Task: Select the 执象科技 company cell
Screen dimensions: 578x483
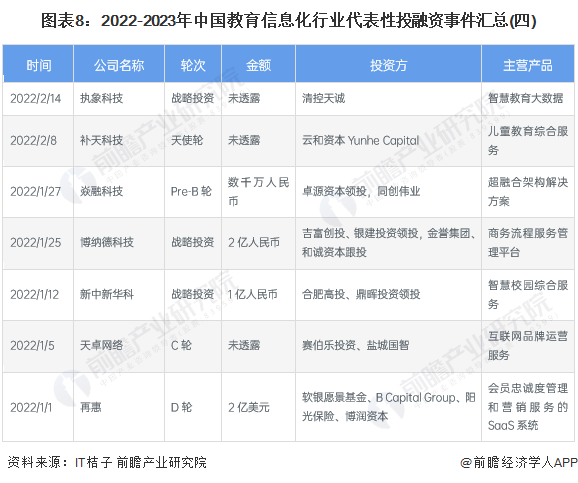Action: click(119, 98)
